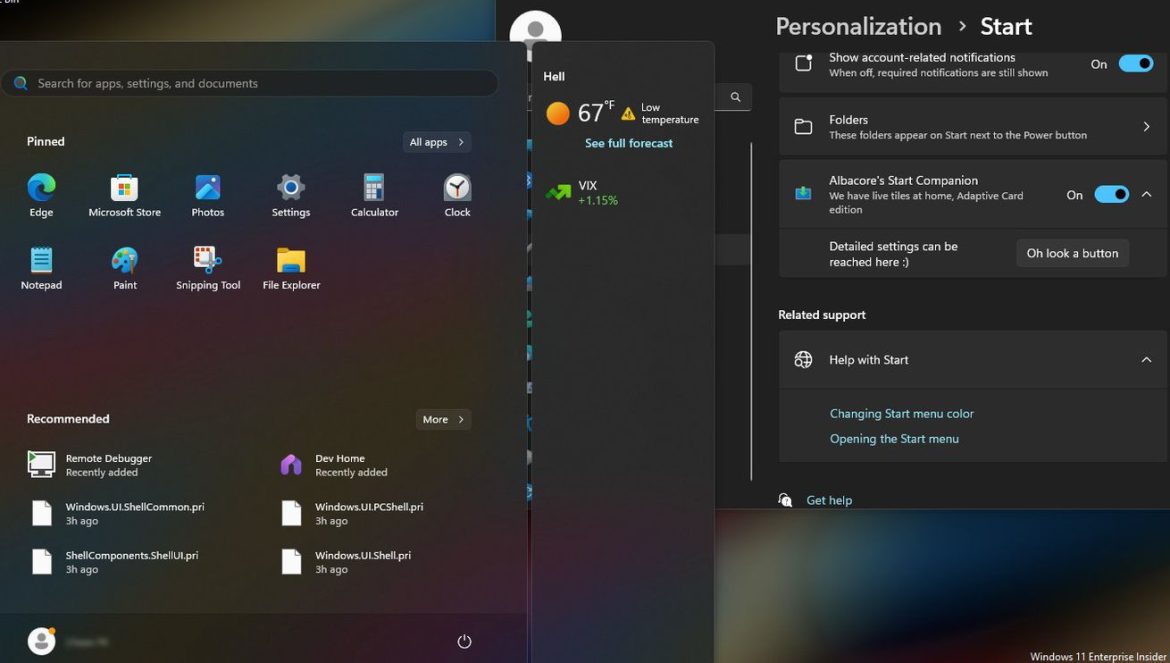This screenshot has width=1170, height=663.
Task: Click the Settings search magnifier icon
Action: (736, 97)
